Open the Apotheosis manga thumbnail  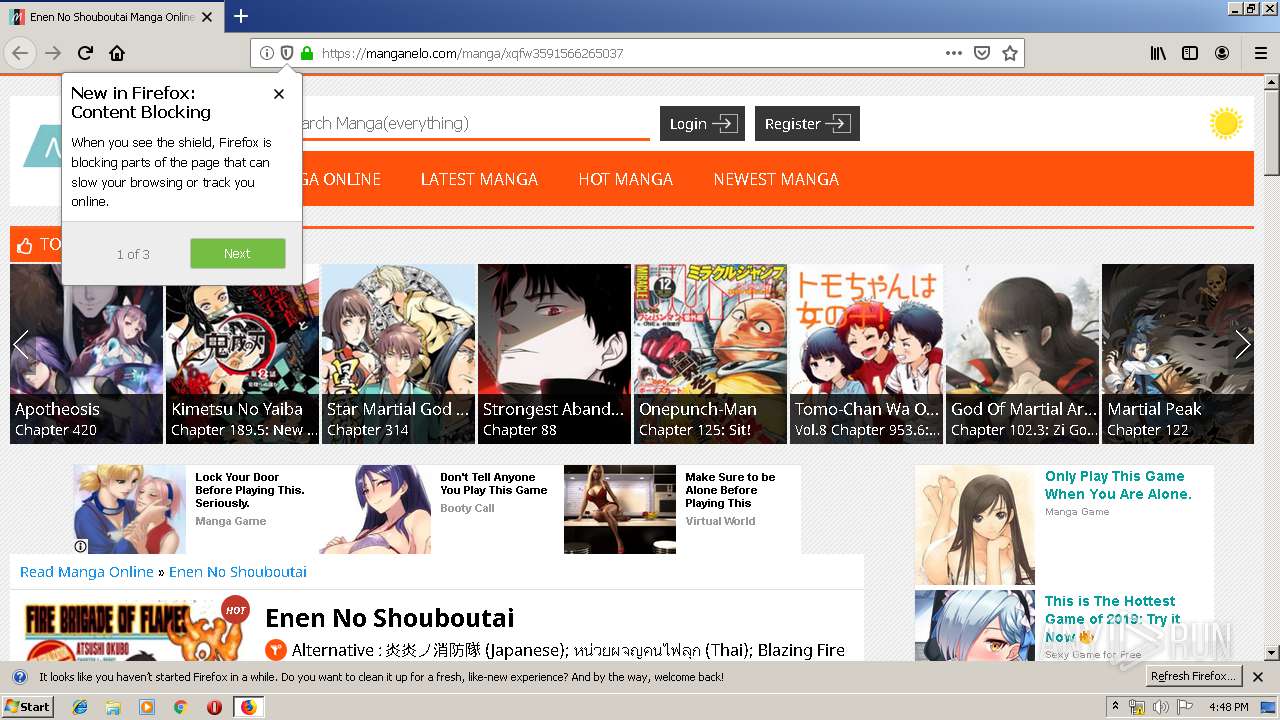click(x=86, y=353)
